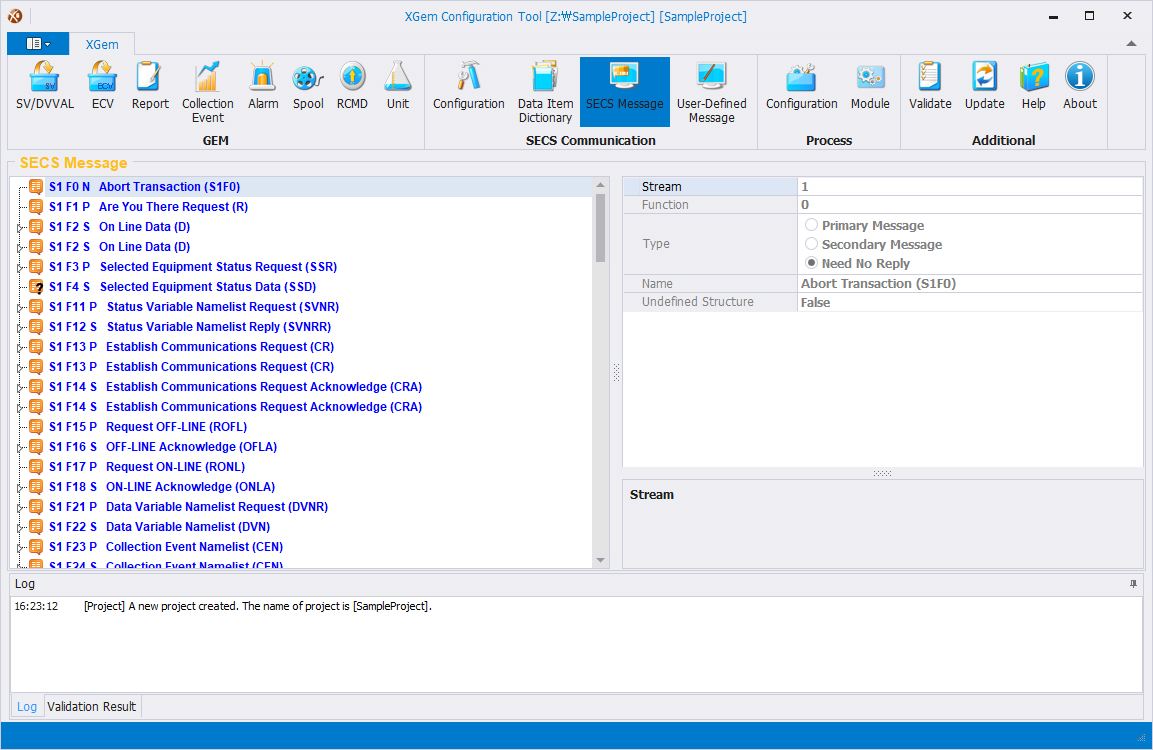
Task: Expand the S1 F21 P tree node
Action: [21, 507]
